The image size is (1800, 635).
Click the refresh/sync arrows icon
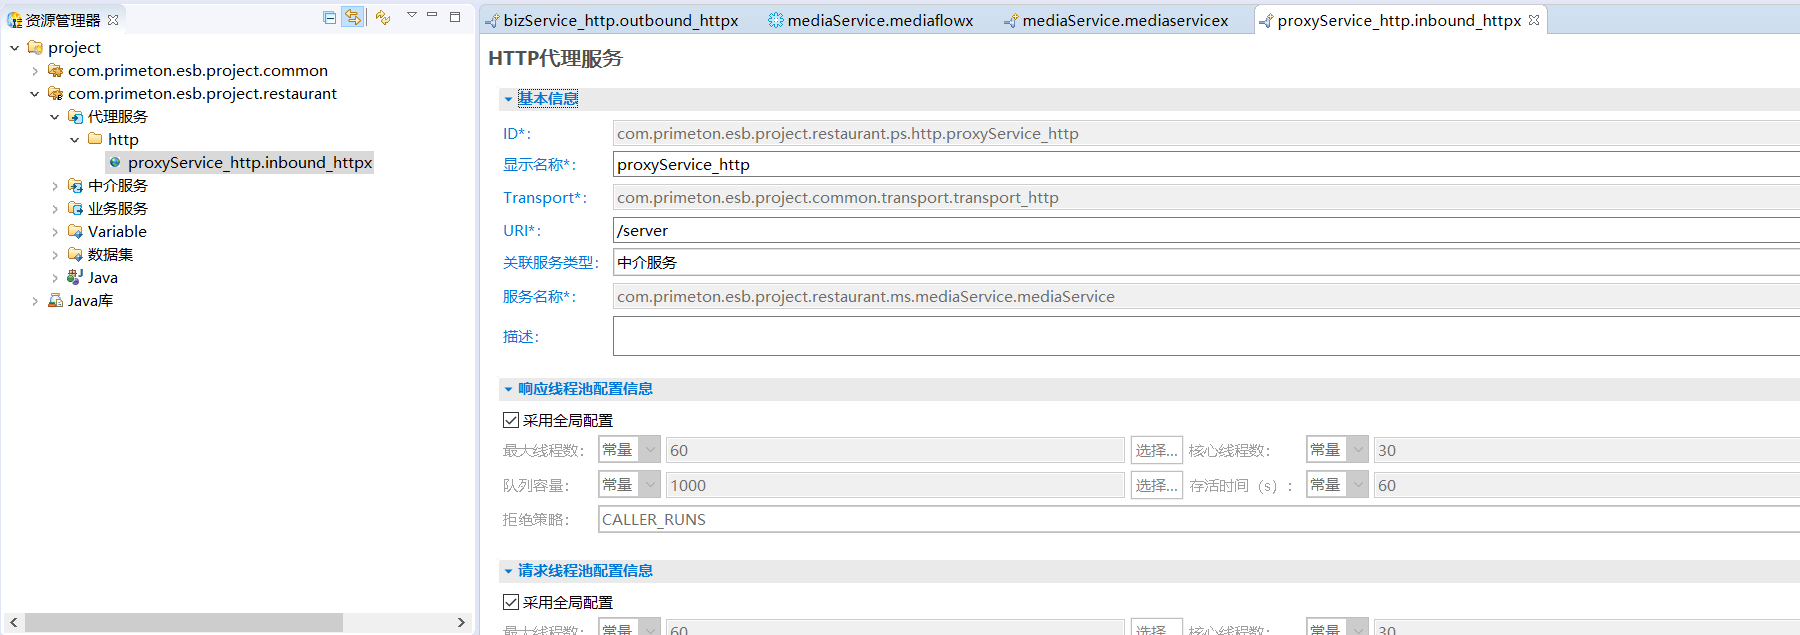(383, 17)
